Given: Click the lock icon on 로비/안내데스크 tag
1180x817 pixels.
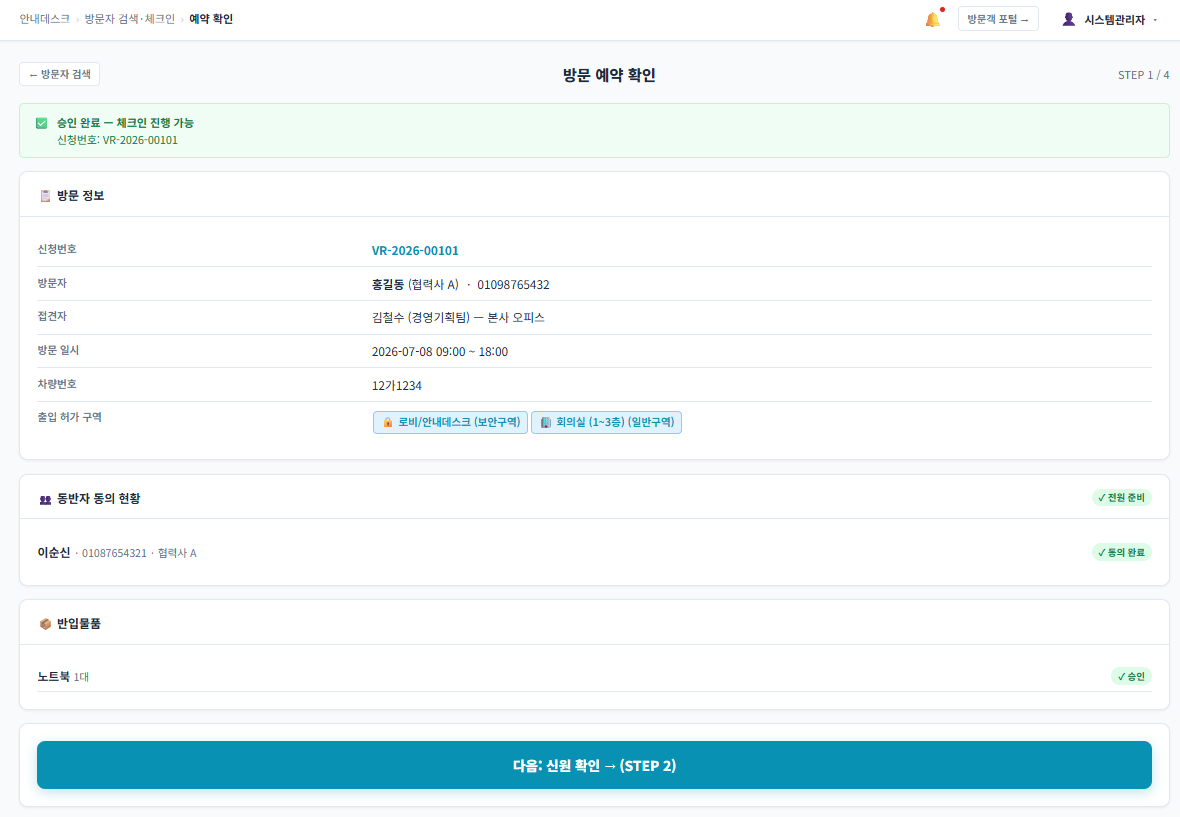Looking at the screenshot, I should [x=388, y=422].
